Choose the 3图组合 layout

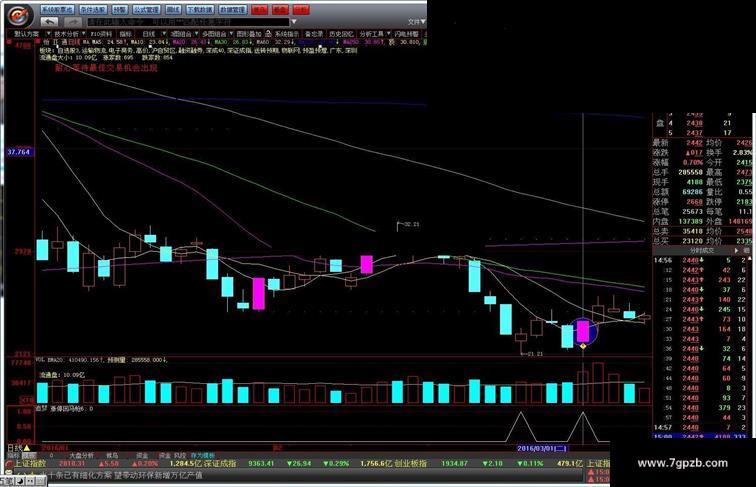point(181,34)
